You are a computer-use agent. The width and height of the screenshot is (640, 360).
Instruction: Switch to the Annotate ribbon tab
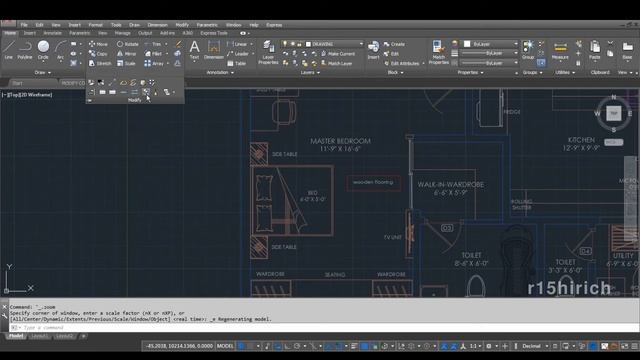(52, 33)
